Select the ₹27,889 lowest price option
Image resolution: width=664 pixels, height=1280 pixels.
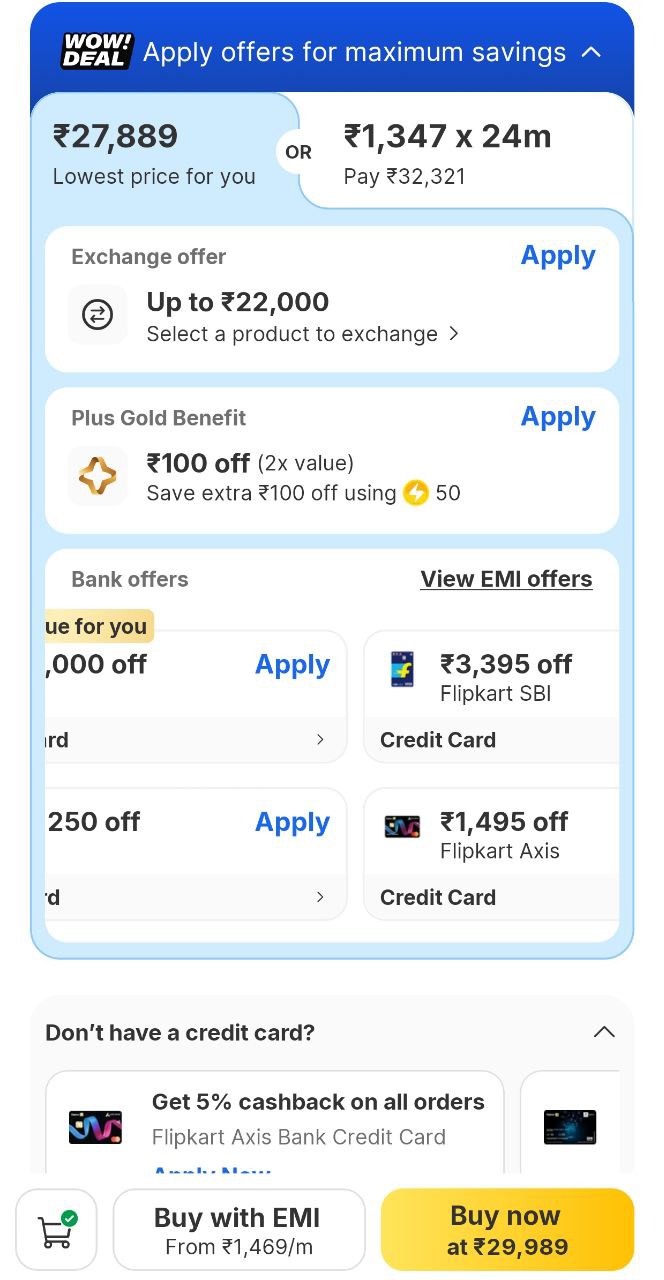(x=155, y=153)
